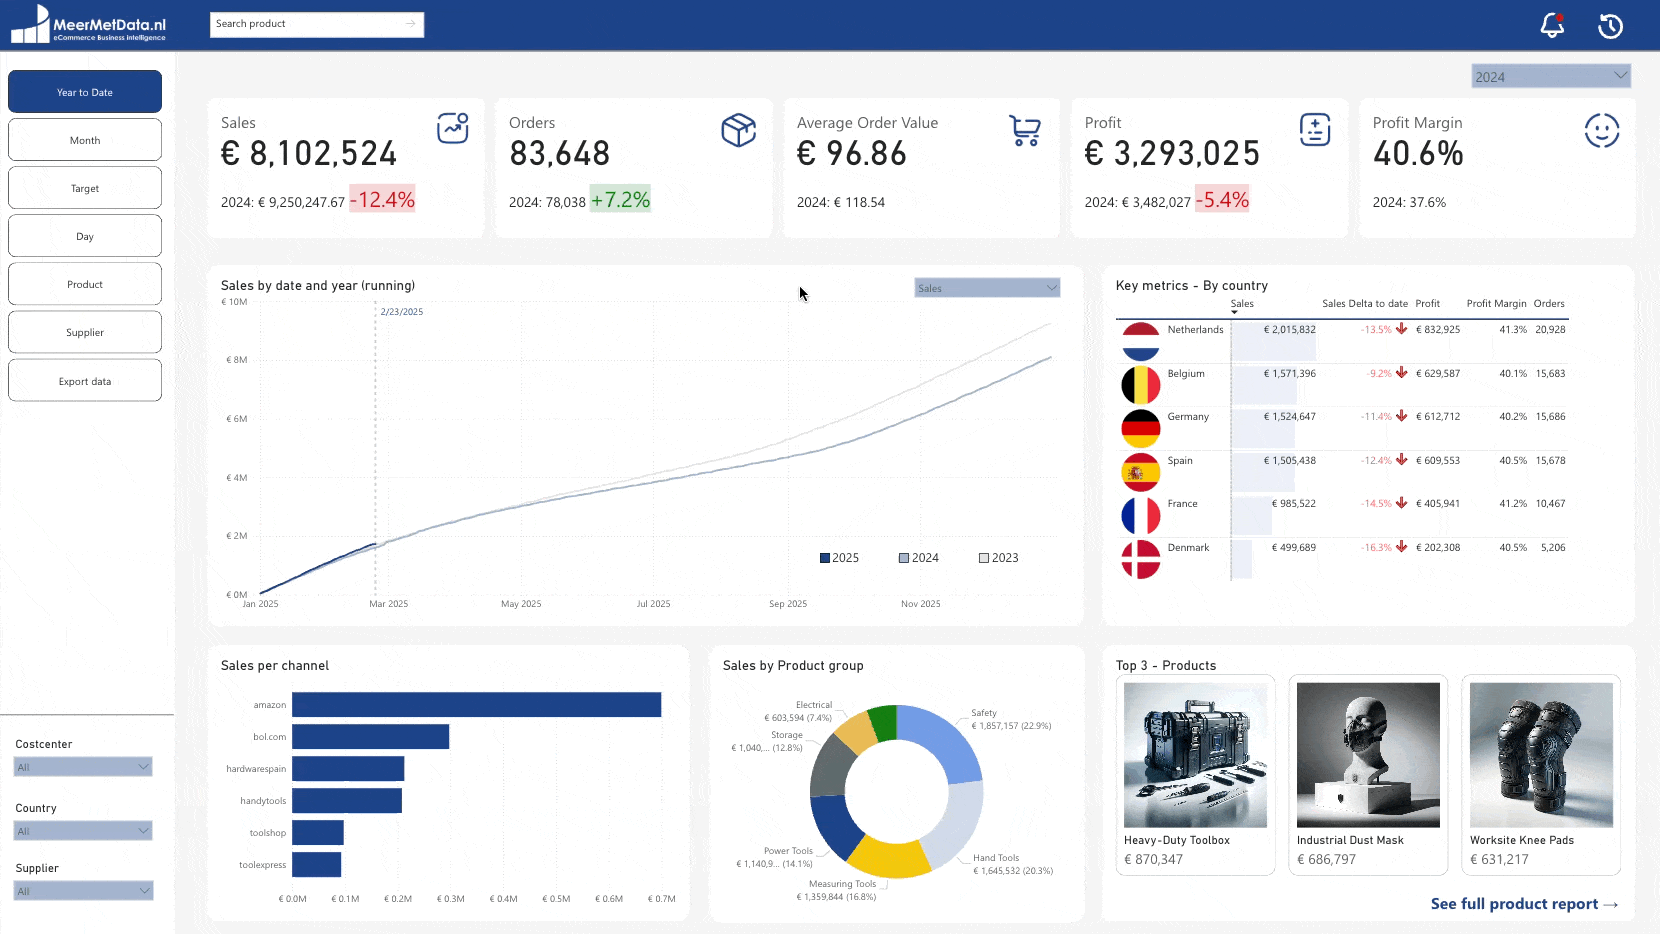Select the Product view in the sidebar

84,284
